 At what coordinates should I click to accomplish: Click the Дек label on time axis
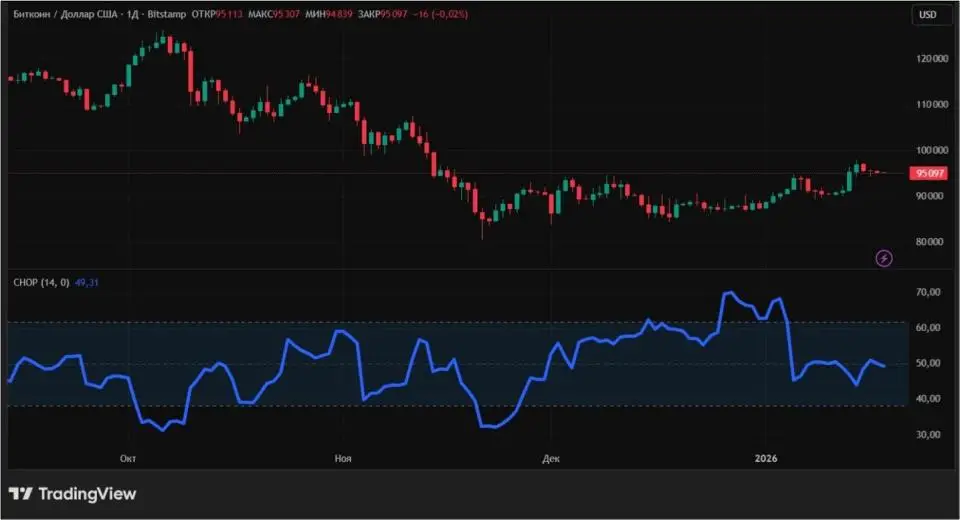(x=550, y=458)
